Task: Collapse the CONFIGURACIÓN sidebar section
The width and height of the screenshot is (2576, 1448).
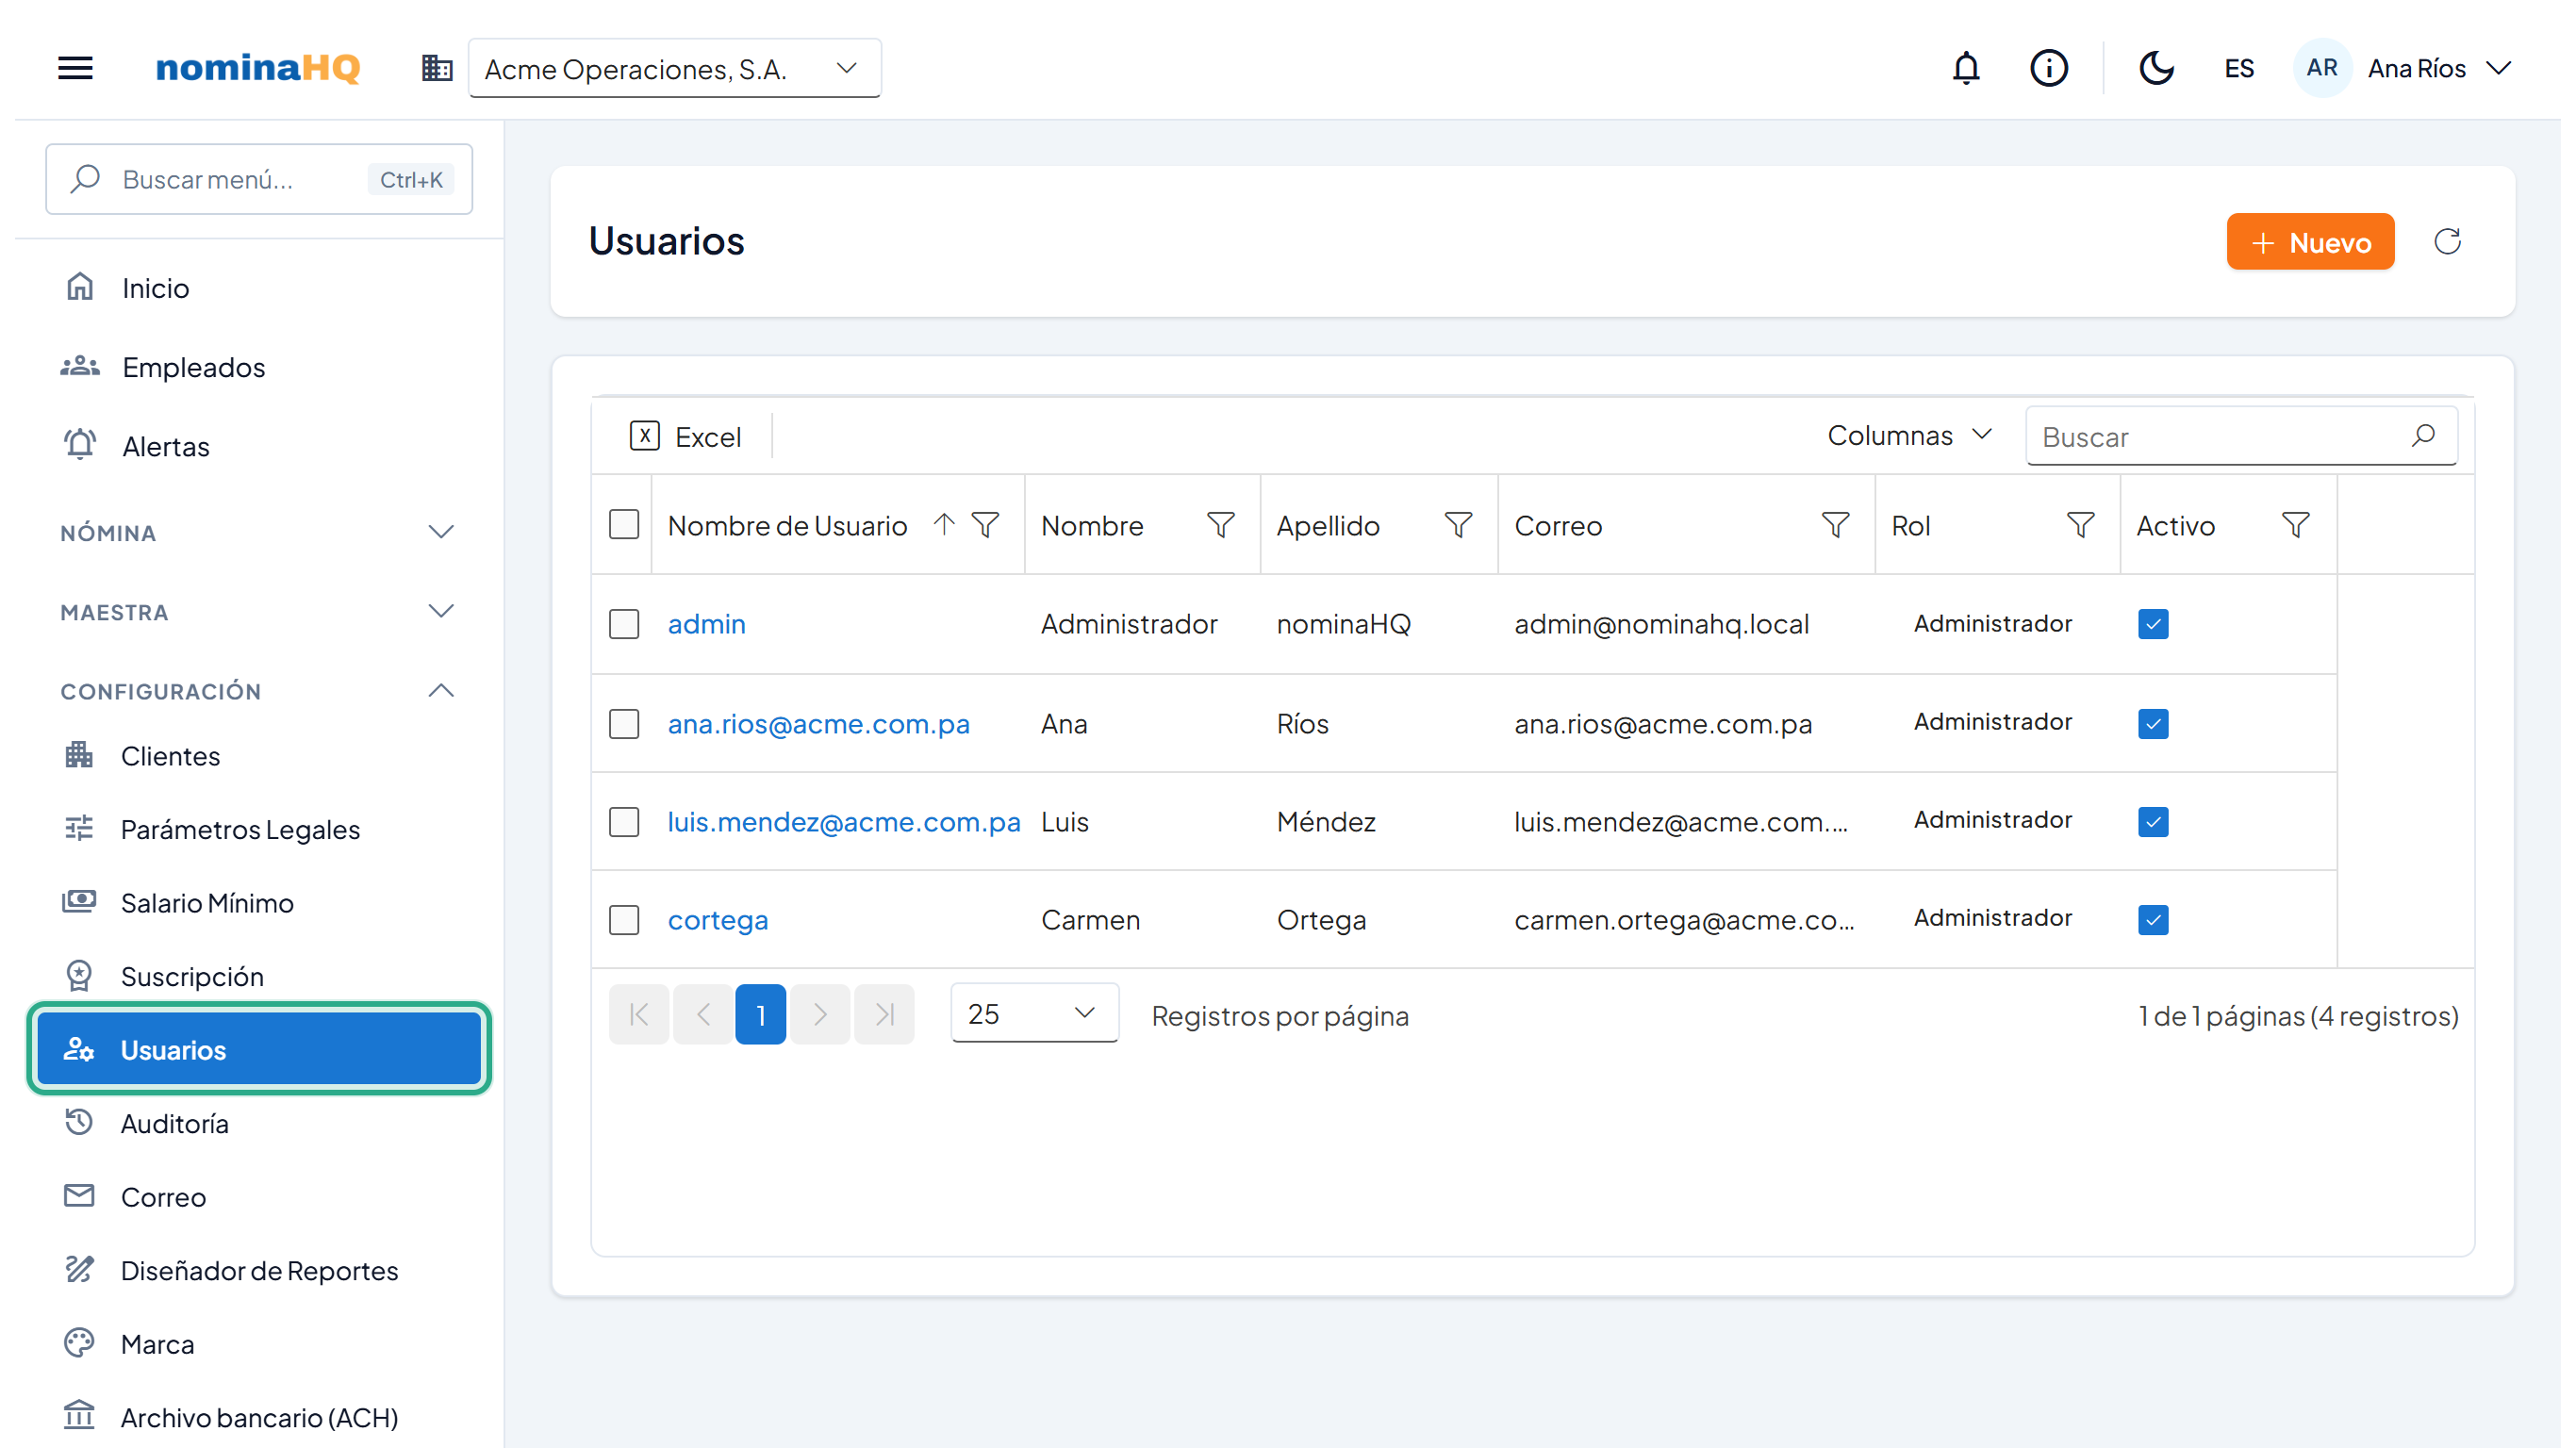Action: click(x=258, y=691)
